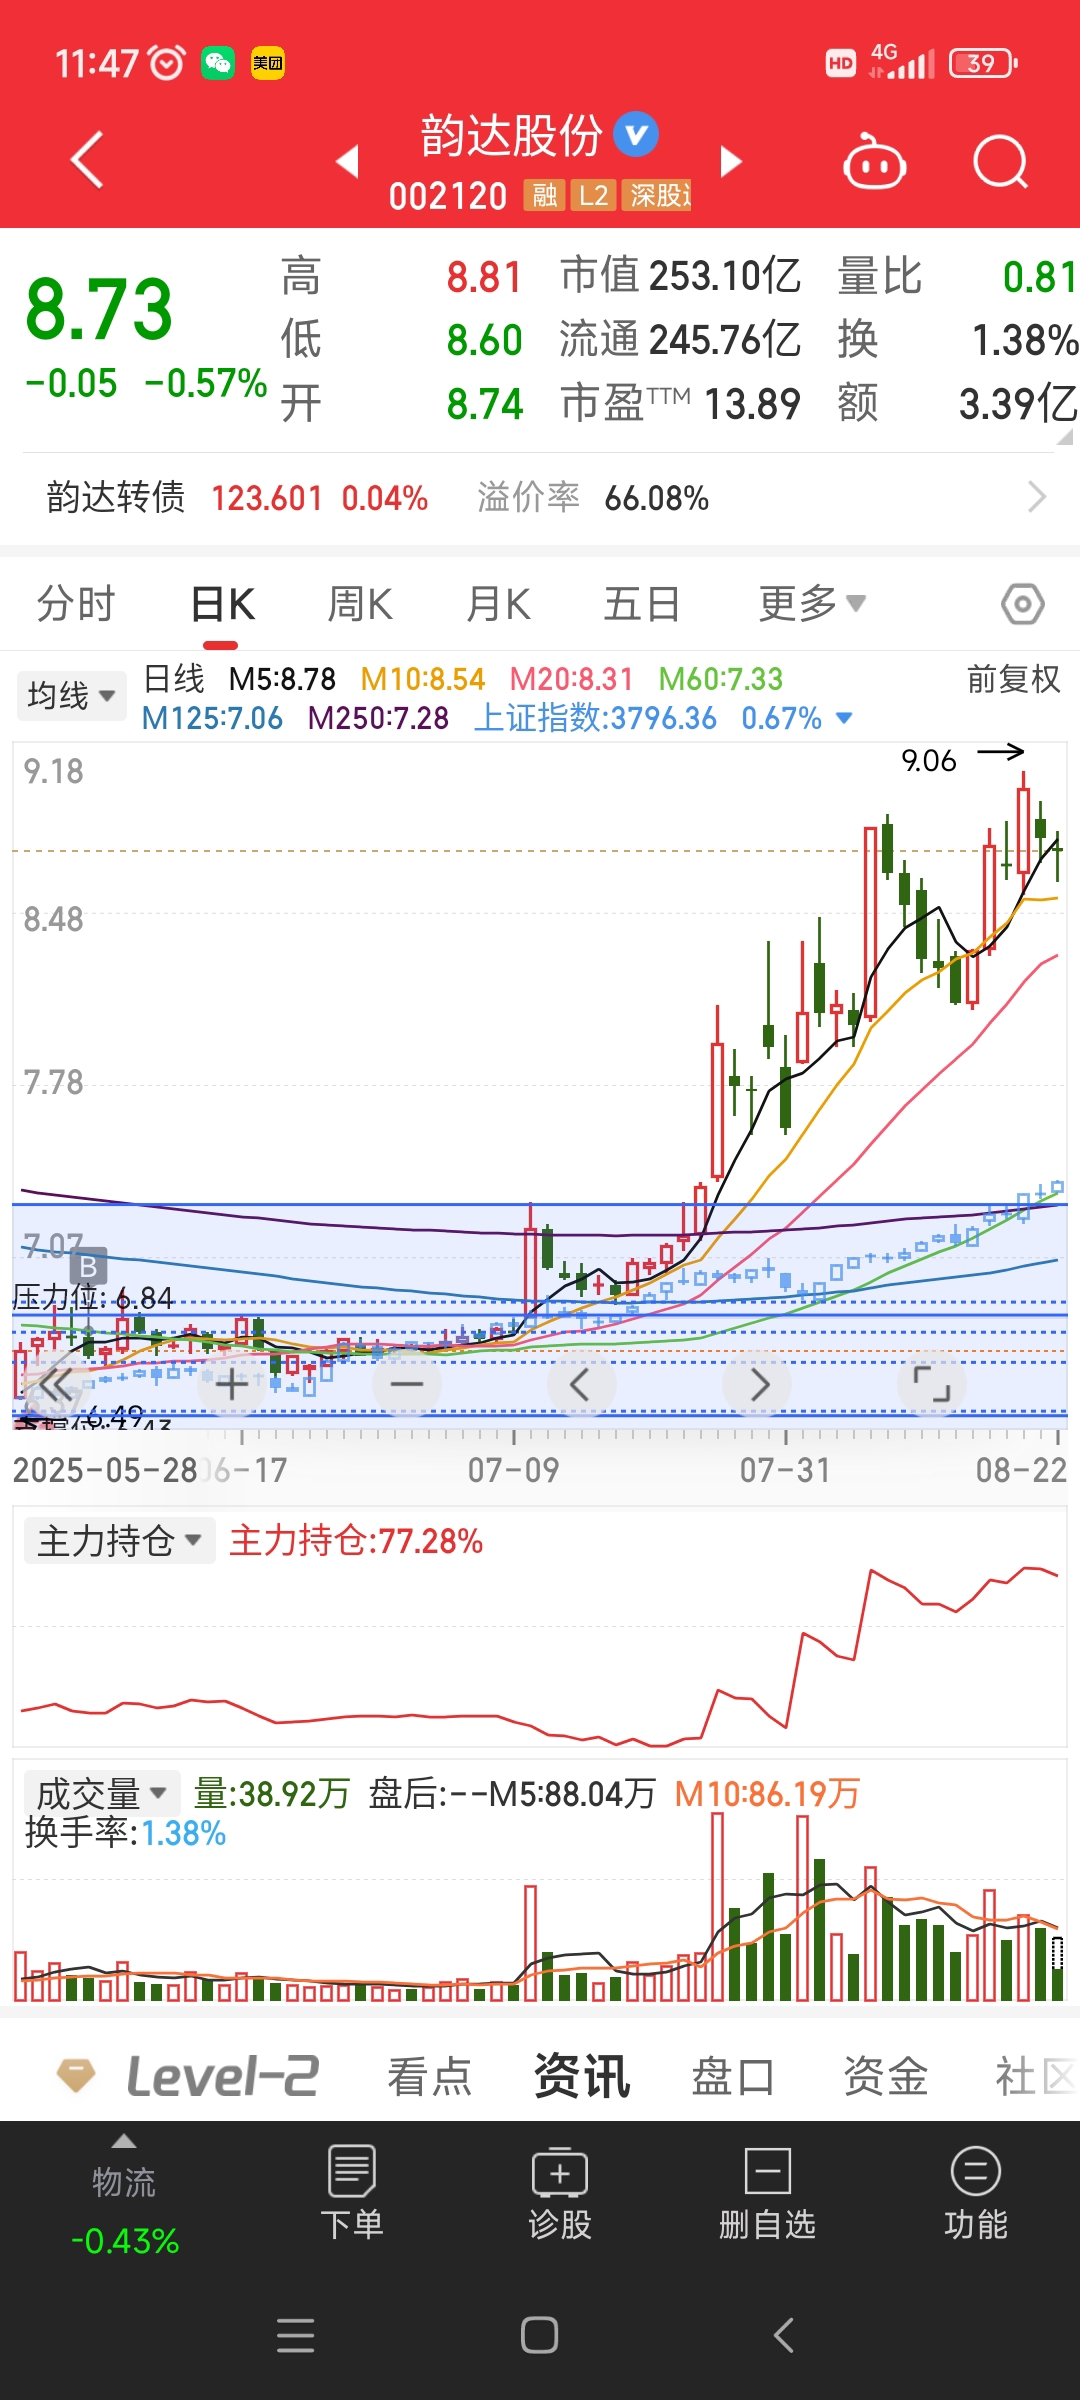Open 更多 period dropdown

pyautogui.click(x=811, y=603)
